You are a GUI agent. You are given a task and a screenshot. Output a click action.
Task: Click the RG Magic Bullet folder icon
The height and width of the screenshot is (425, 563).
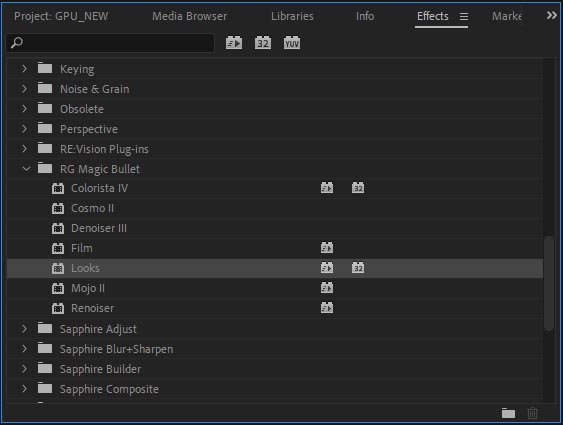[x=45, y=168]
